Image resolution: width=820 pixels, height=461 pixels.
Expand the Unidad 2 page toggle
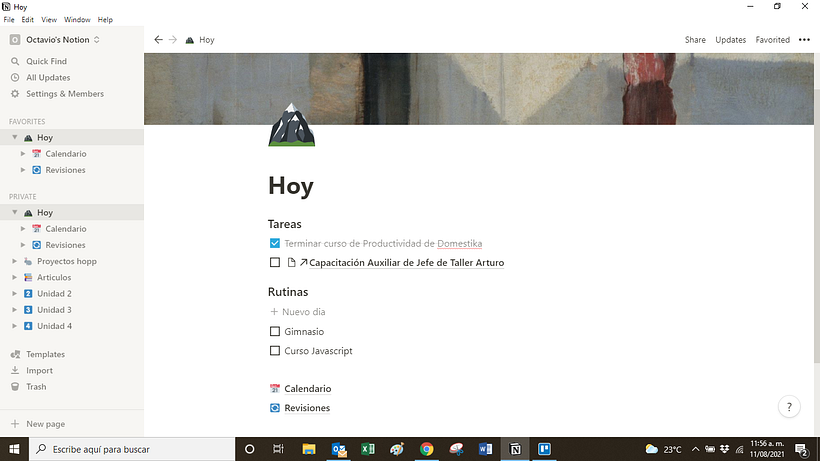pos(14,294)
